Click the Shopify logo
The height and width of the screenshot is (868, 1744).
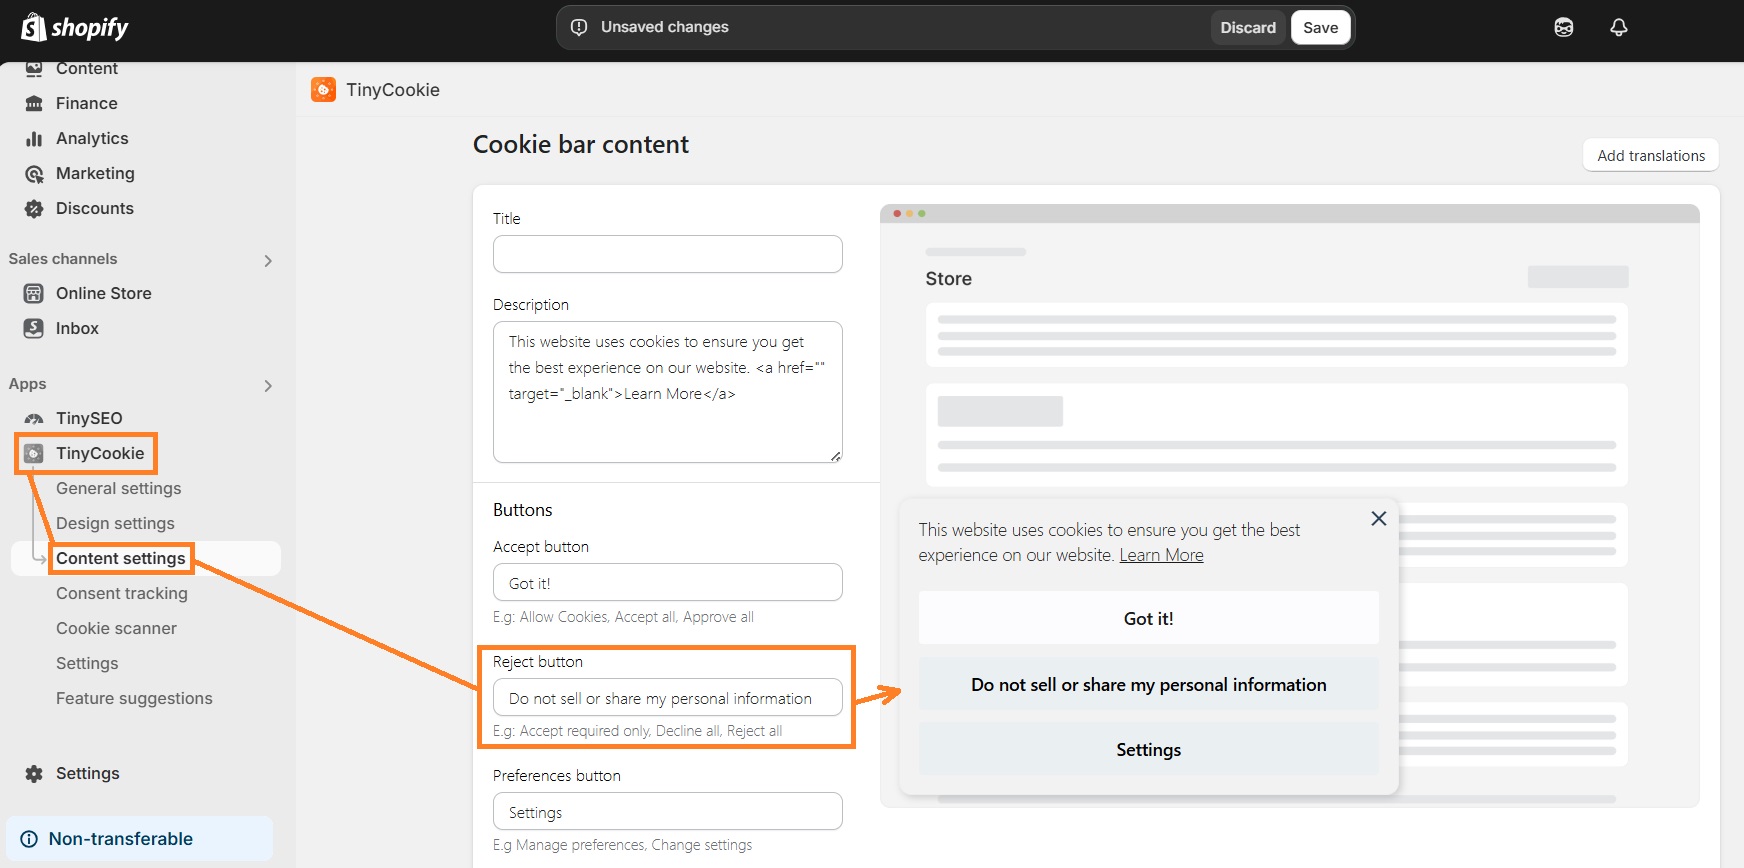(74, 27)
